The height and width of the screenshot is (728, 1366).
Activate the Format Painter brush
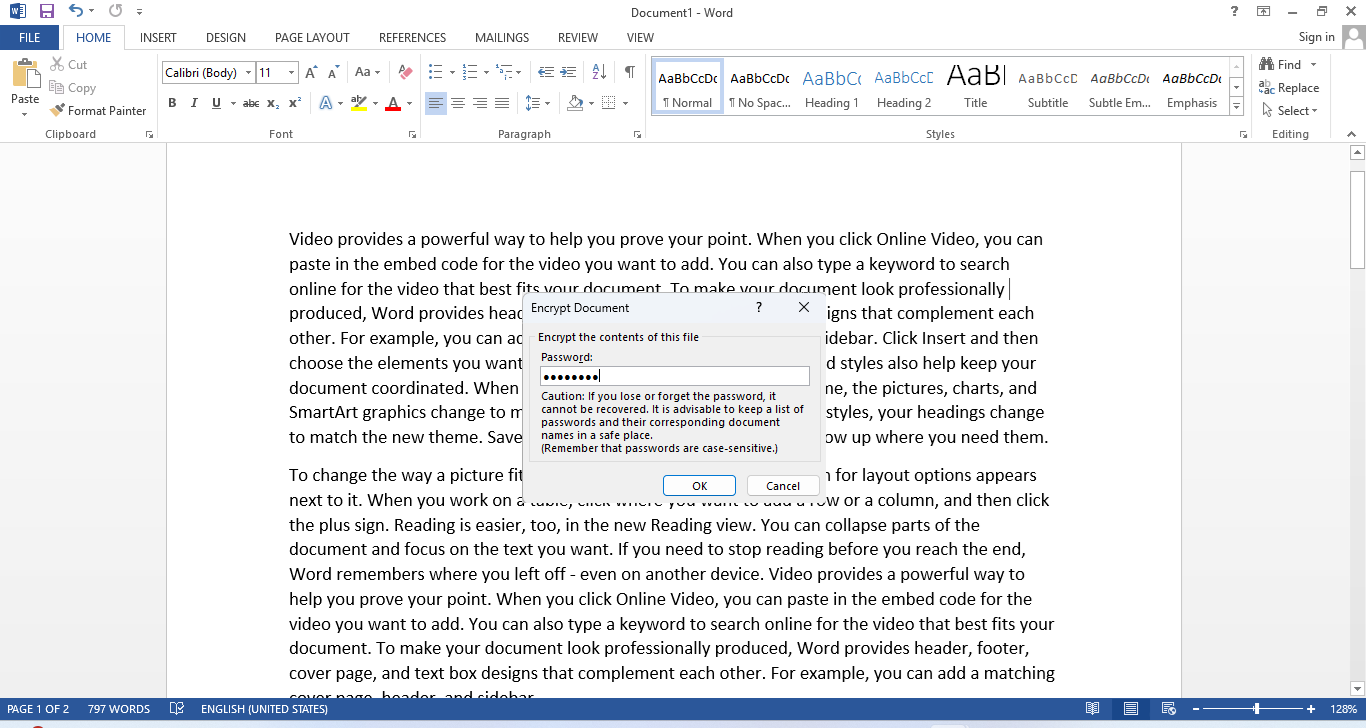[98, 111]
